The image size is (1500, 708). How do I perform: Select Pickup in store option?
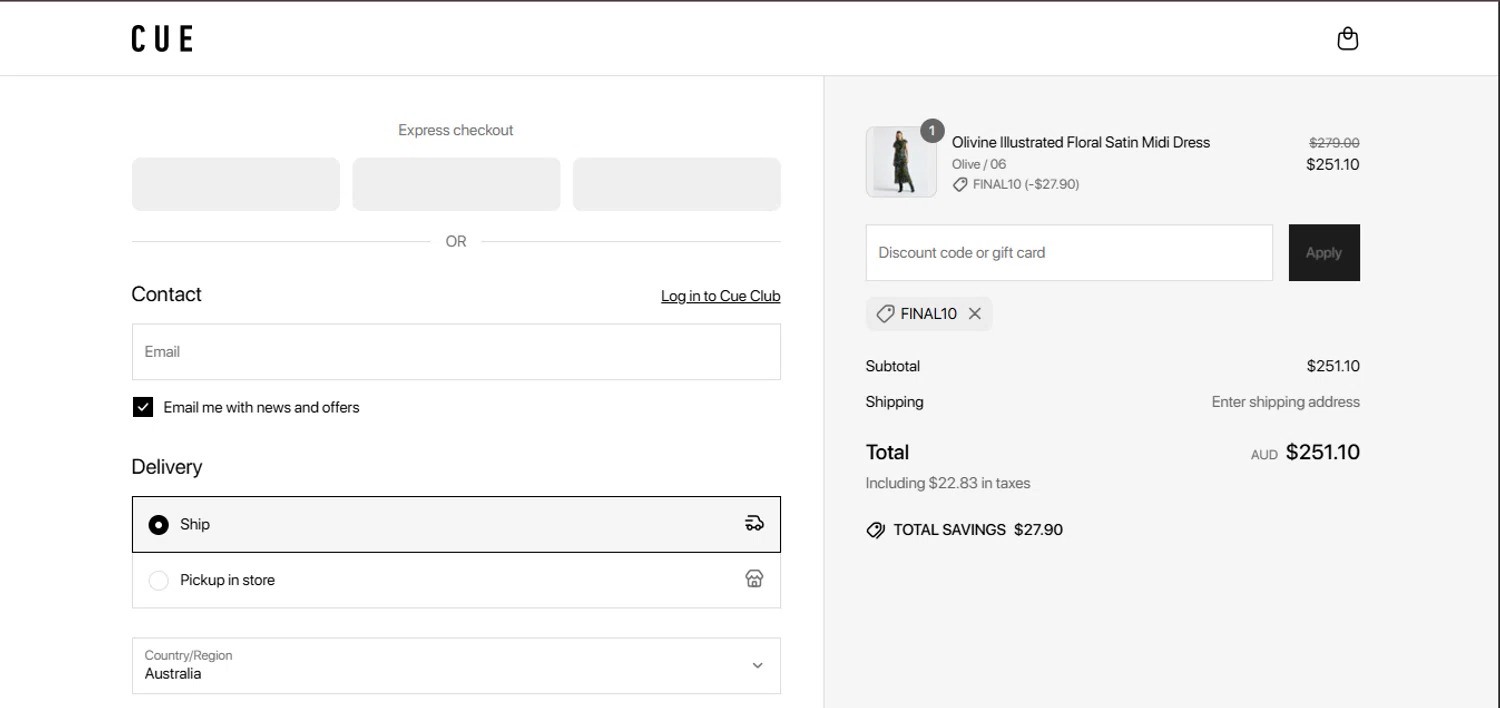(x=456, y=580)
